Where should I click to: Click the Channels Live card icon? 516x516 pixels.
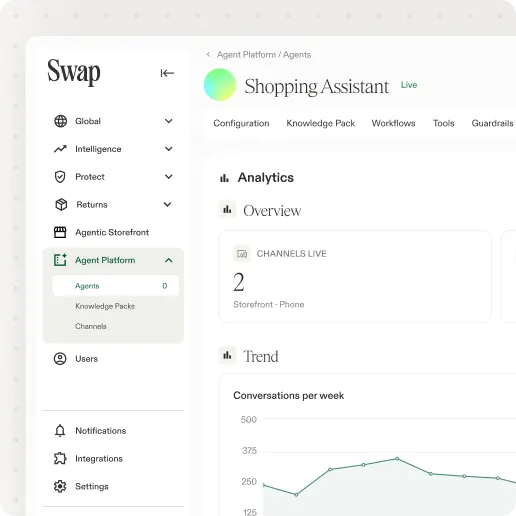tap(242, 254)
